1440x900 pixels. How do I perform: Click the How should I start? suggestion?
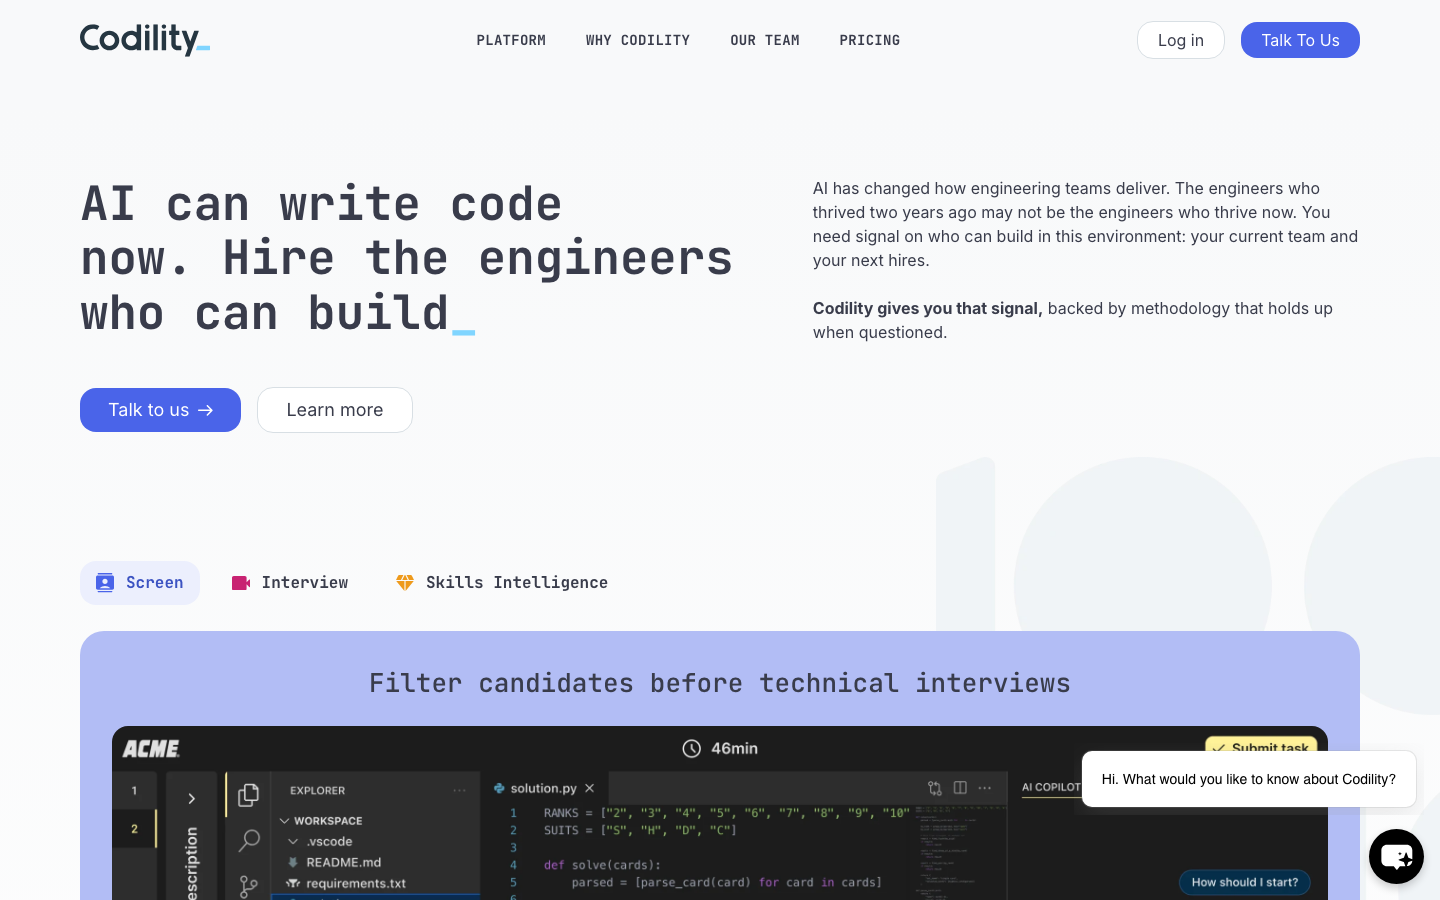click(1245, 882)
